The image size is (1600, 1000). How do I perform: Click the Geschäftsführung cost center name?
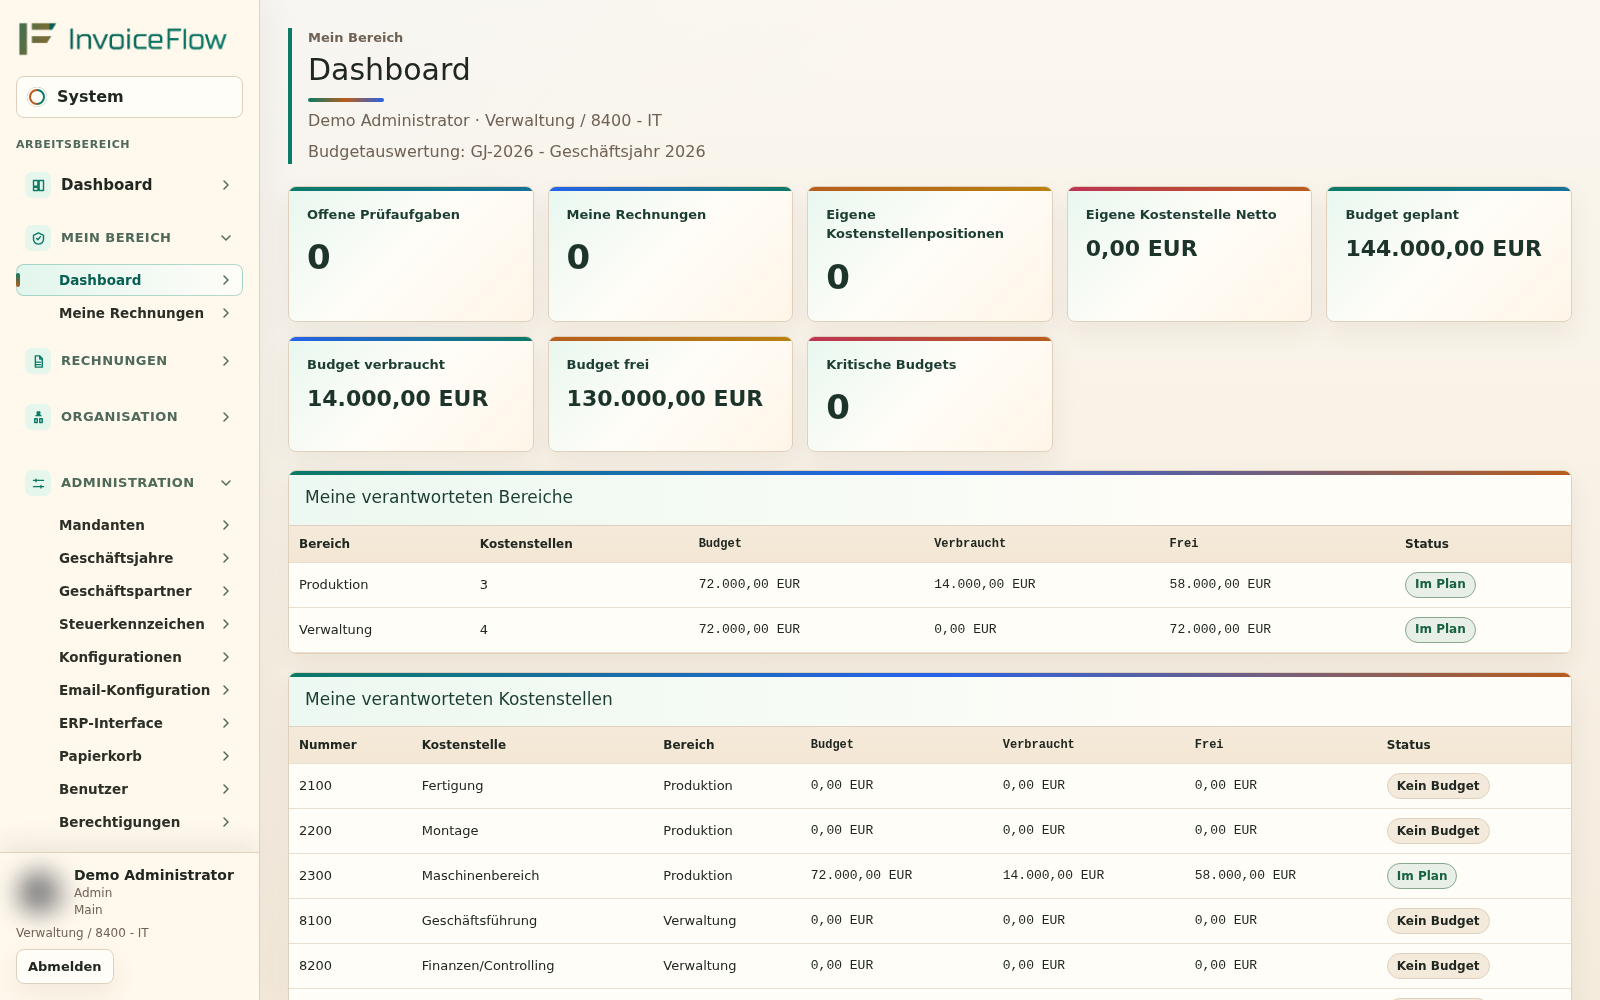[x=479, y=921]
